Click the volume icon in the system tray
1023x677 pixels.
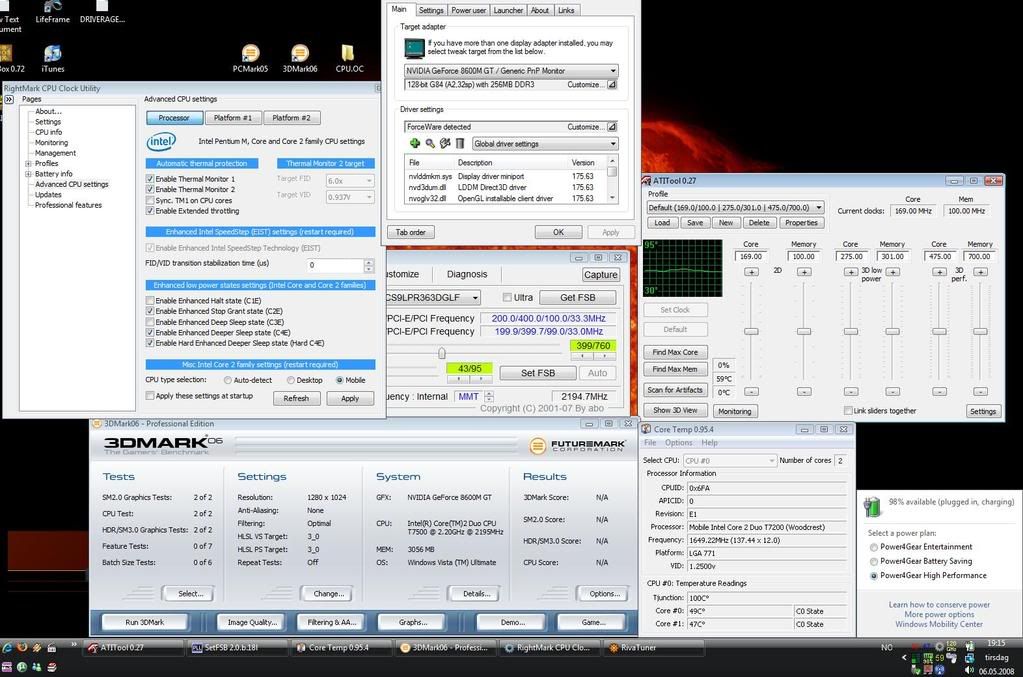[x=969, y=670]
